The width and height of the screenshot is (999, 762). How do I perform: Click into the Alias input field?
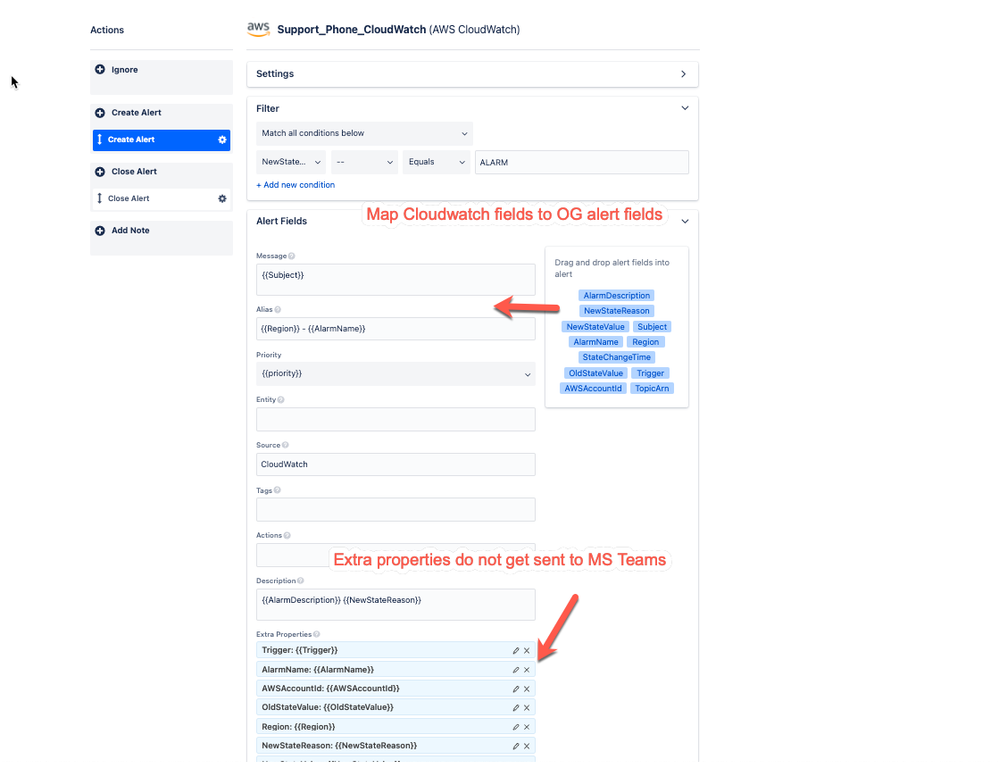click(396, 329)
